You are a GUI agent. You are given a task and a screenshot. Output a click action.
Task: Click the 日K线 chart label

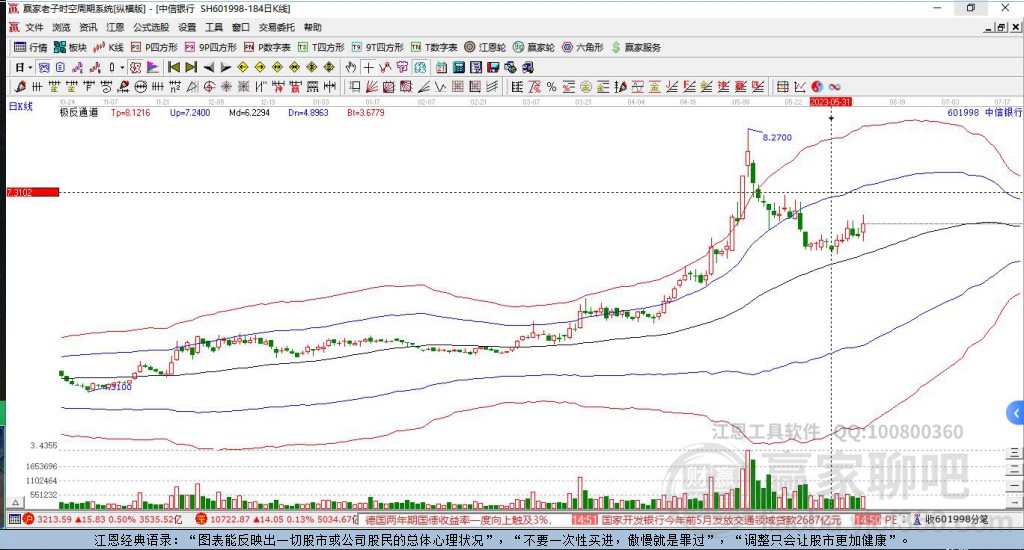click(x=20, y=106)
